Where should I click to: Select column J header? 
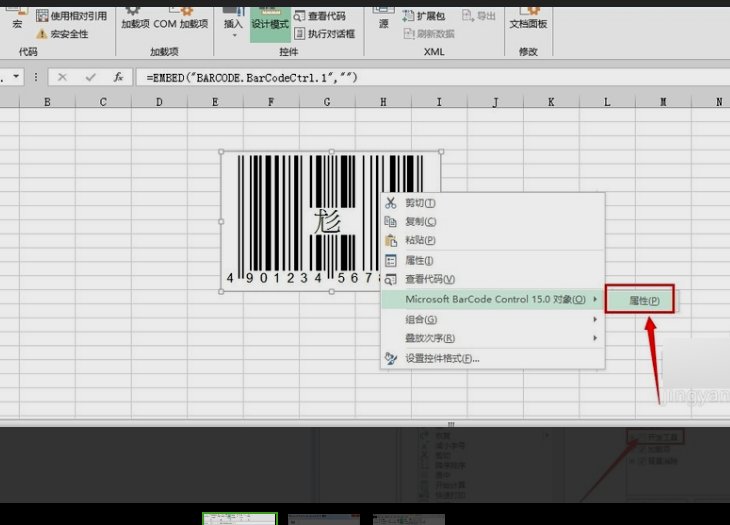[x=495, y=101]
